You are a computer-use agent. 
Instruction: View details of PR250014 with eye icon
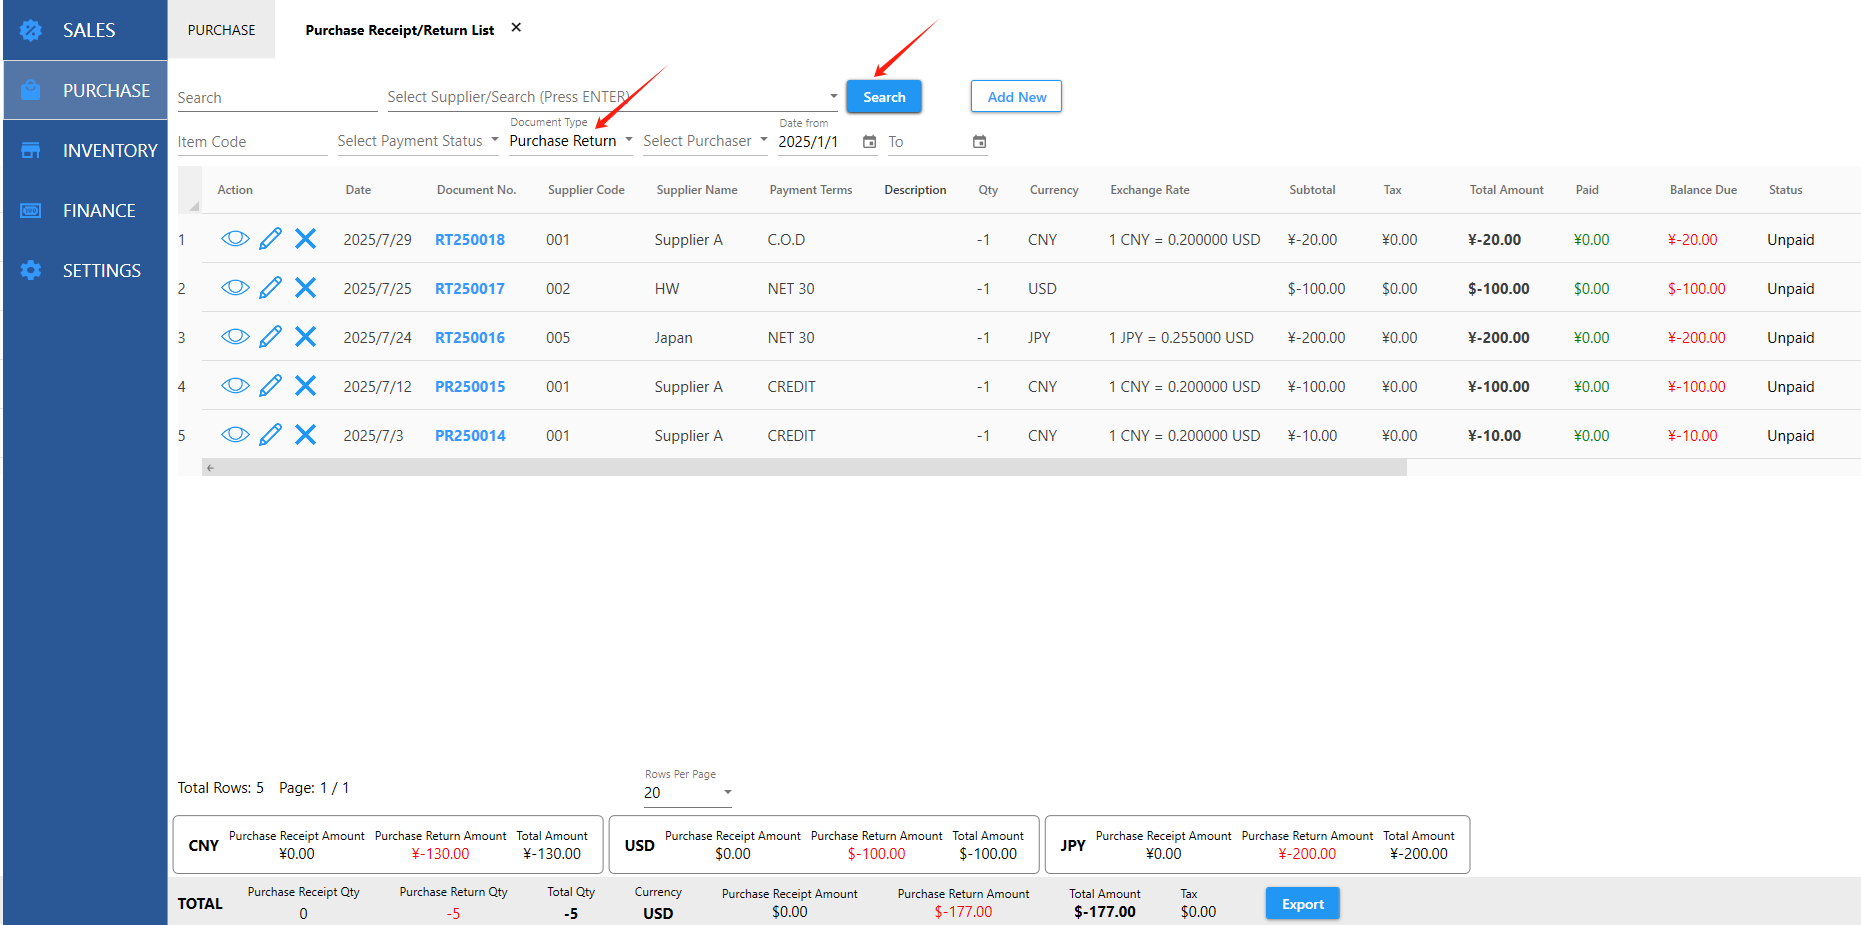235,435
